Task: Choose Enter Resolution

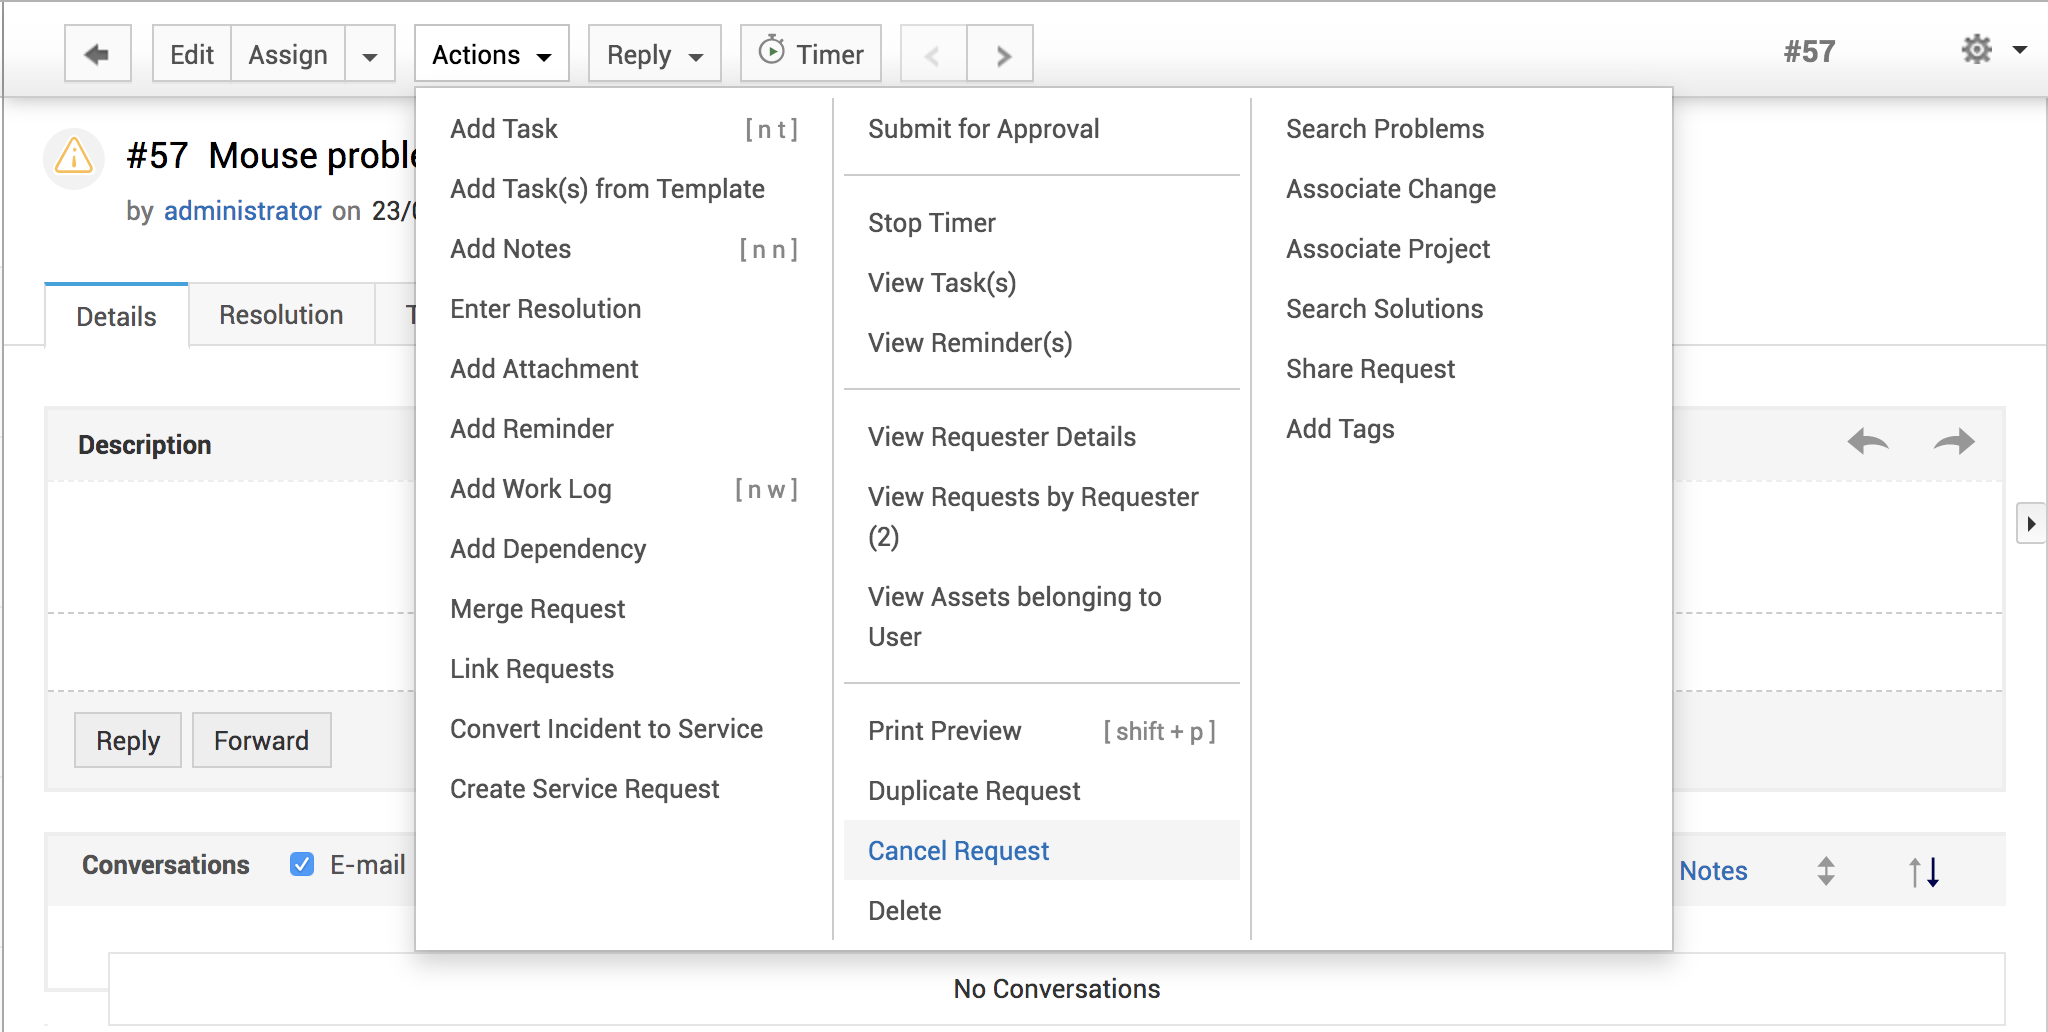Action: [x=625, y=309]
